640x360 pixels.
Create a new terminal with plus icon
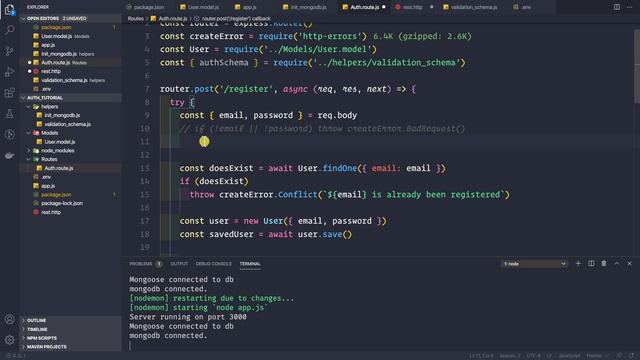click(x=578, y=264)
